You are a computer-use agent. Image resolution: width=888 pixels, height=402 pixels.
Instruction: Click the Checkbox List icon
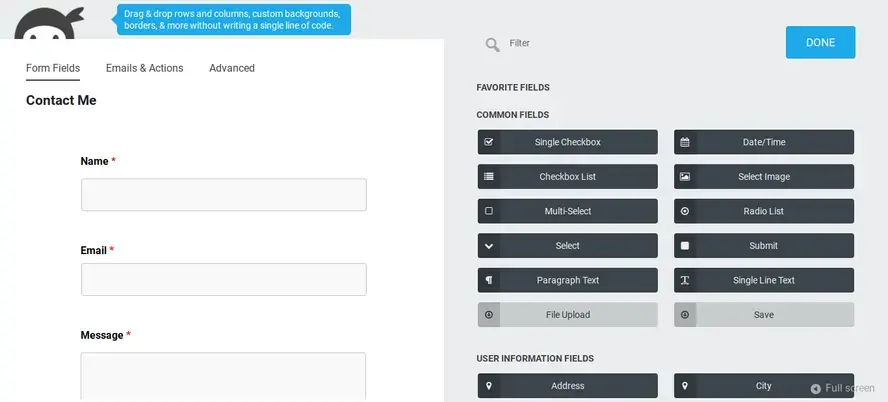(x=489, y=177)
